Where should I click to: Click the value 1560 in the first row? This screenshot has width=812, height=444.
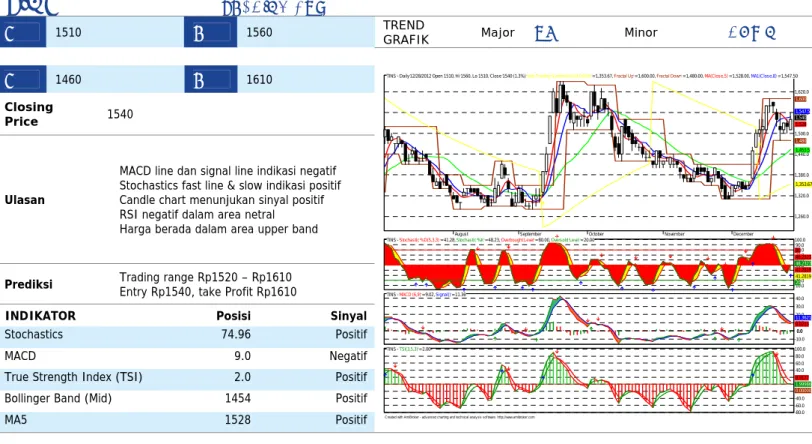coord(259,33)
